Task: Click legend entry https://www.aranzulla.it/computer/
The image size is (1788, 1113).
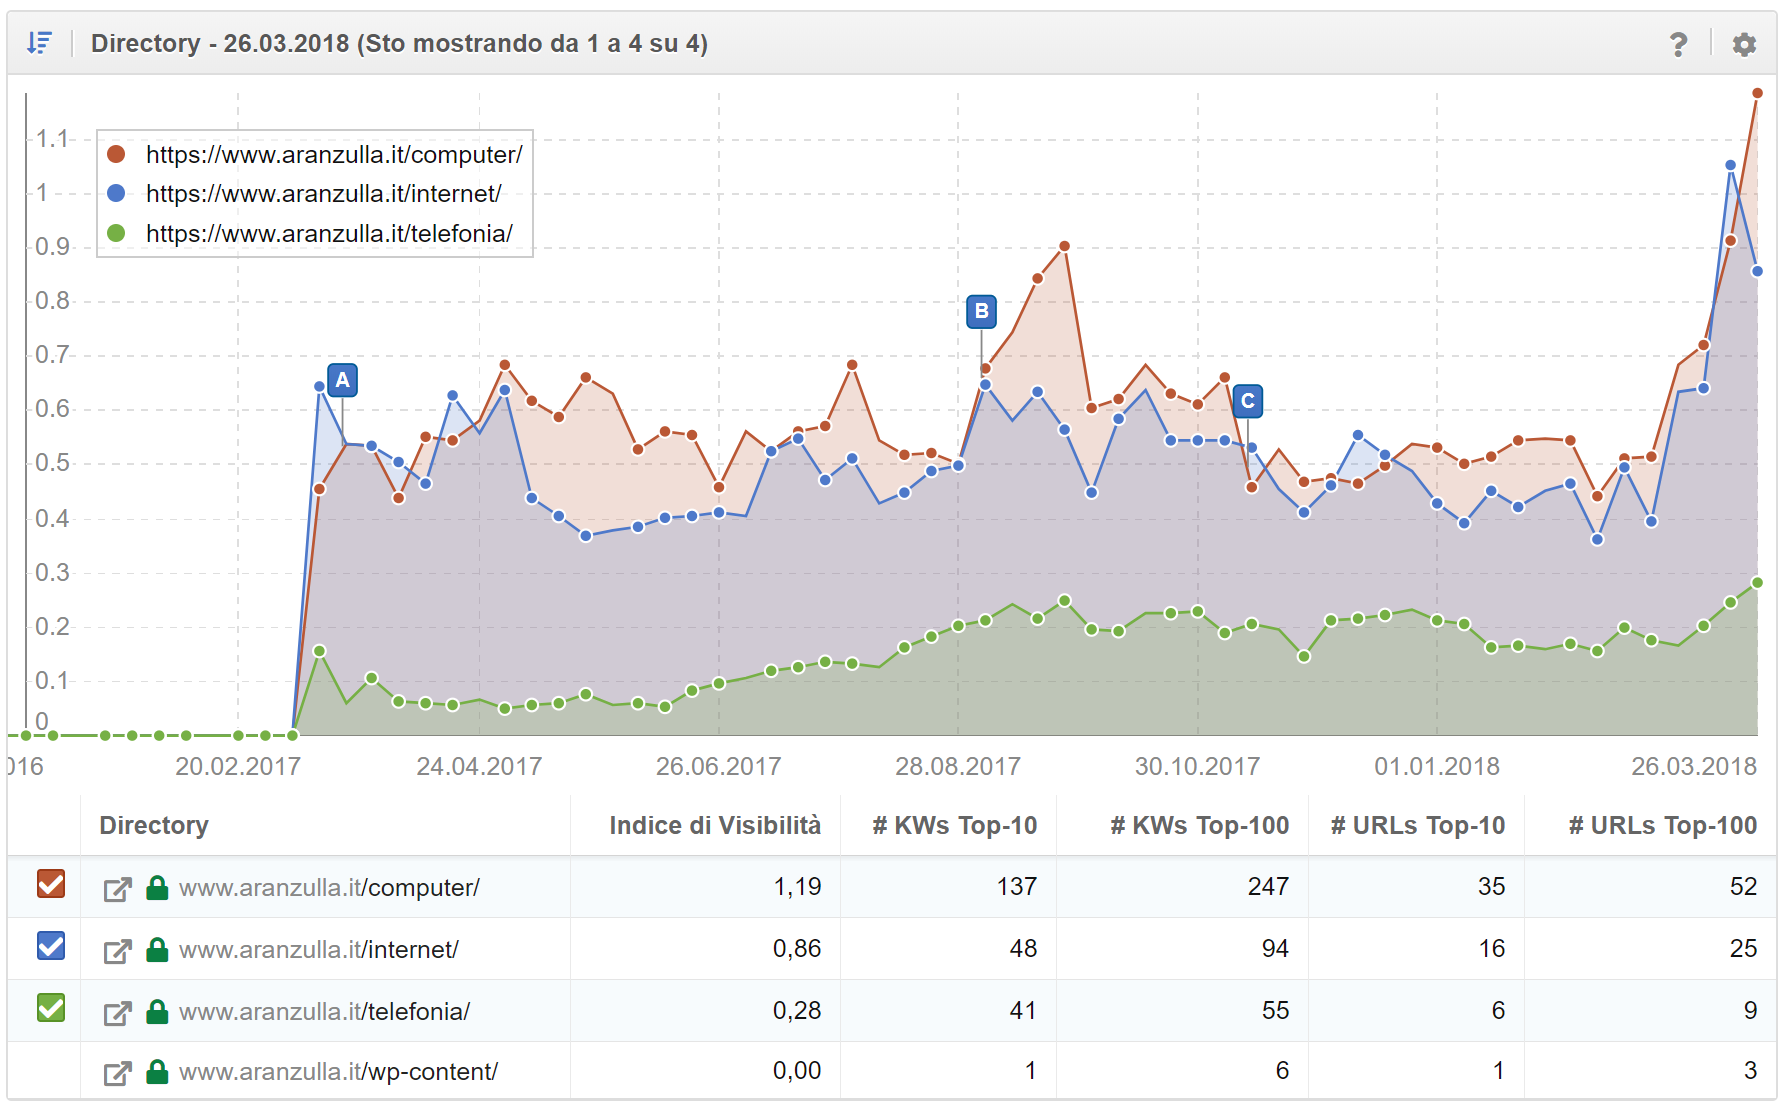Action: tap(334, 155)
